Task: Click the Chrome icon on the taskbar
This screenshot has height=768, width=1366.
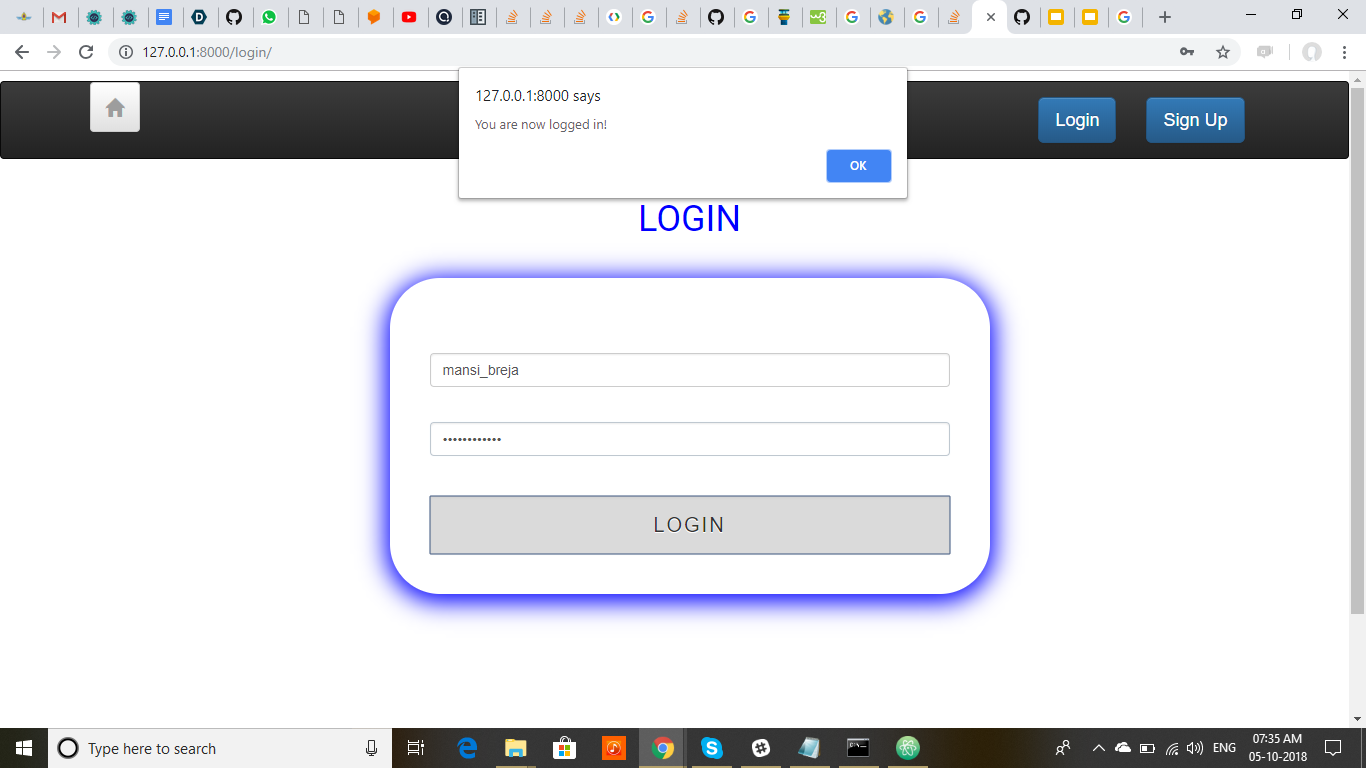Action: 662,748
